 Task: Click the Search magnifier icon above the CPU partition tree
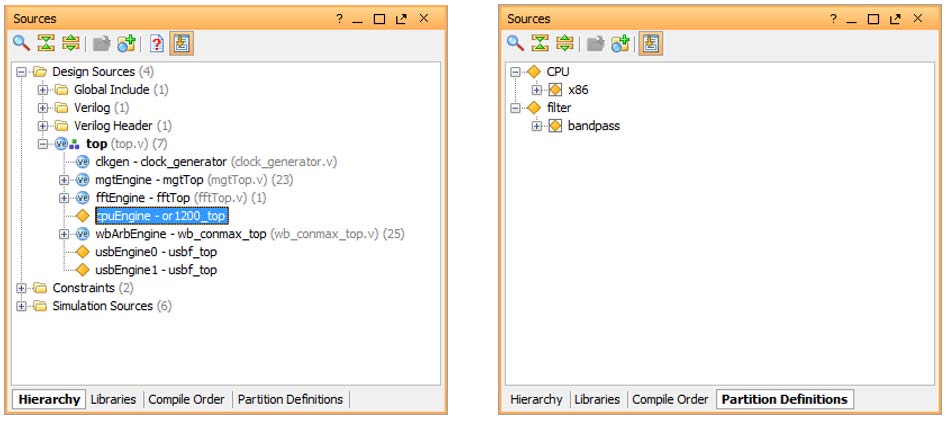tap(515, 43)
